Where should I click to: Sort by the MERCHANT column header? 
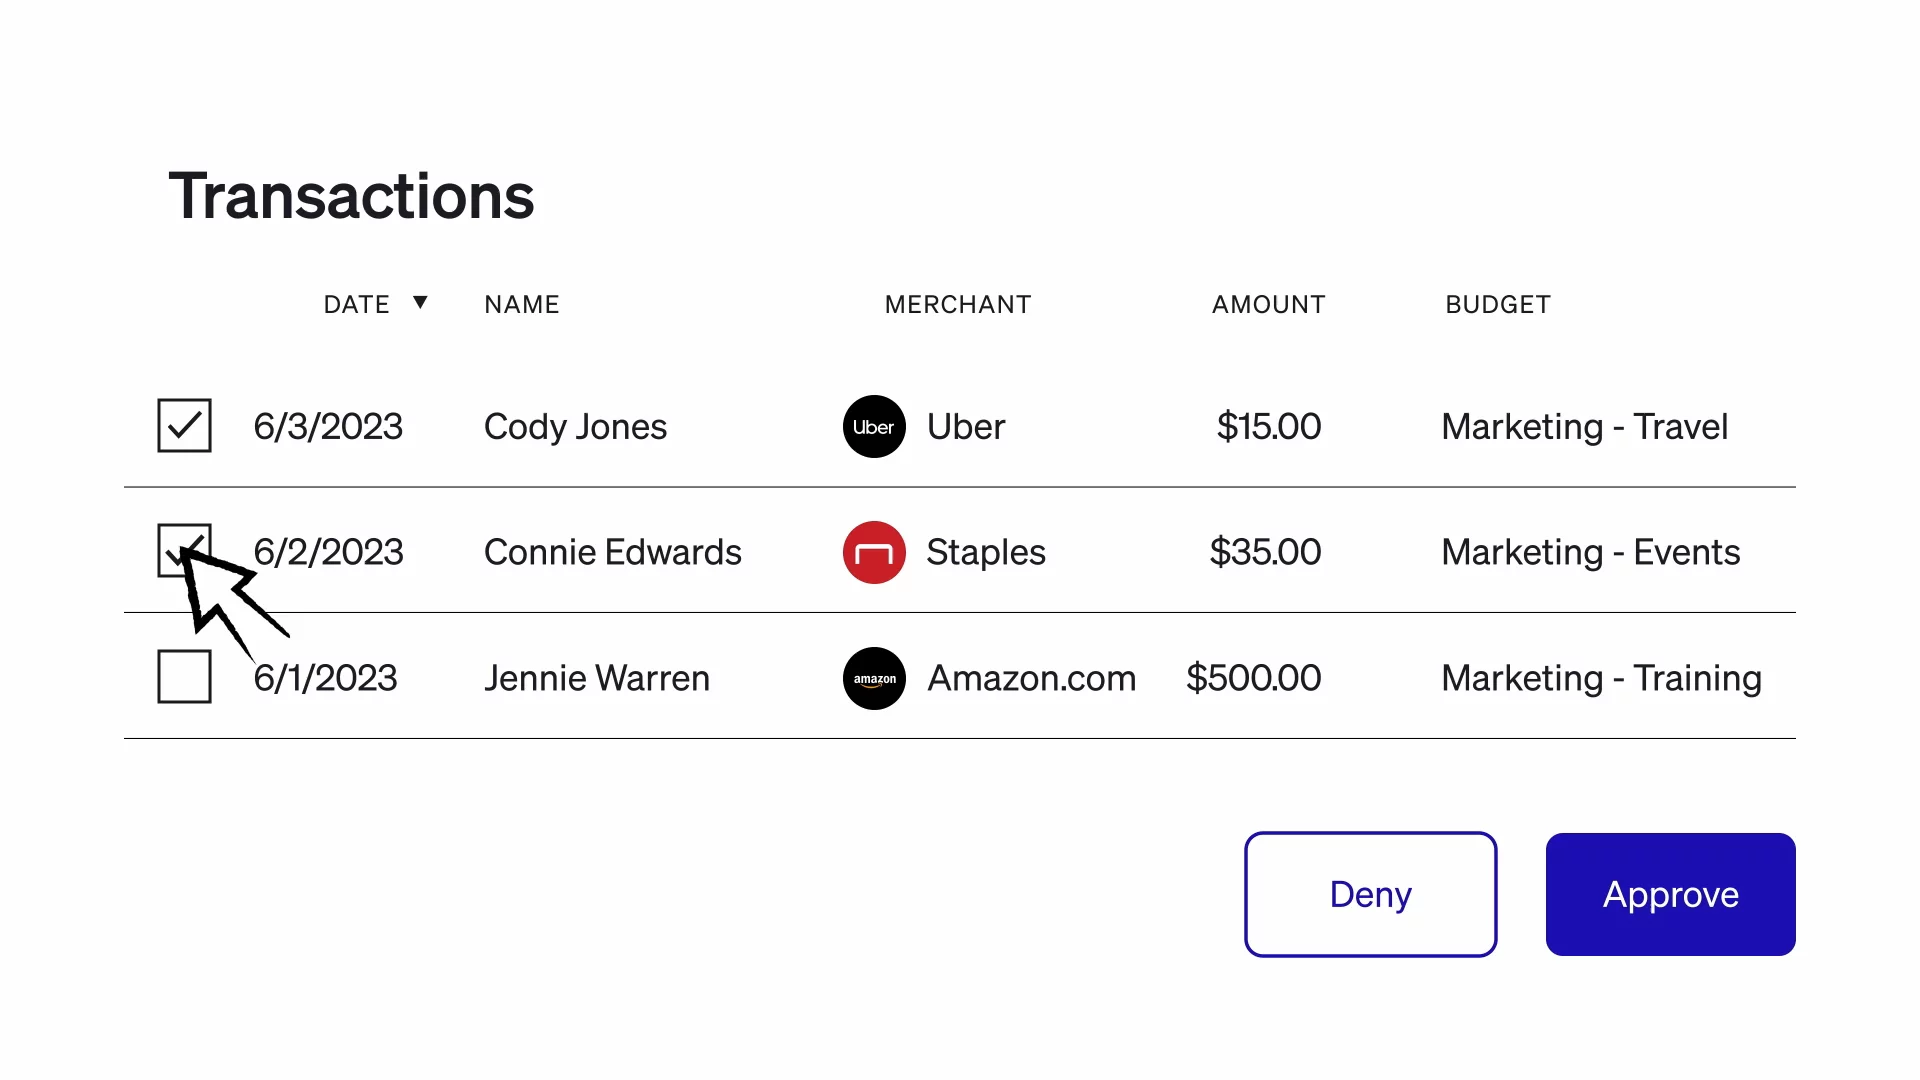[957, 305]
